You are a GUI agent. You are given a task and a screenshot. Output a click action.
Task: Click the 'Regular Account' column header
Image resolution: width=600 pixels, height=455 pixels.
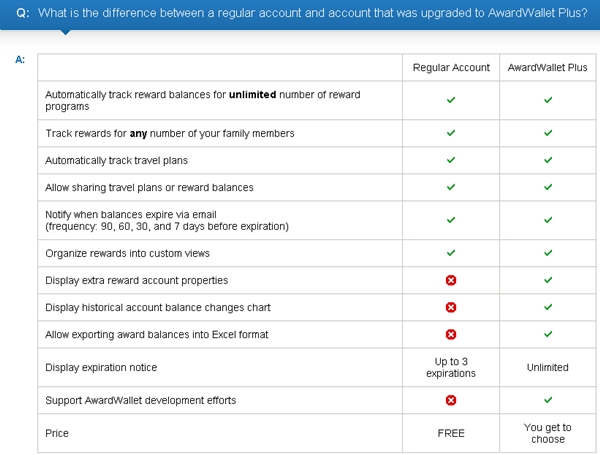(451, 67)
